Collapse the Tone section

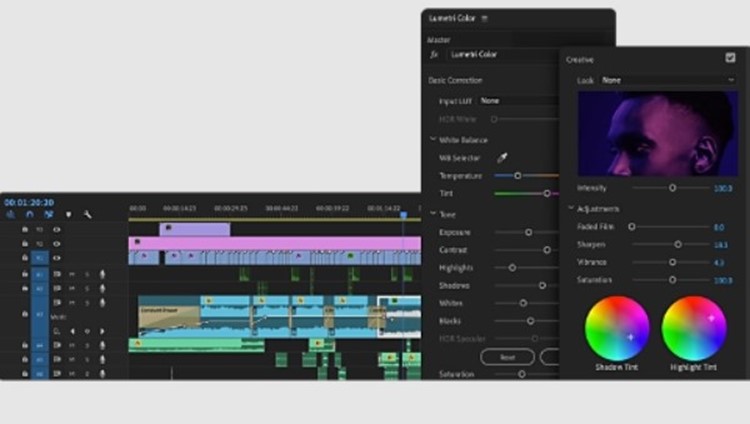tap(433, 214)
